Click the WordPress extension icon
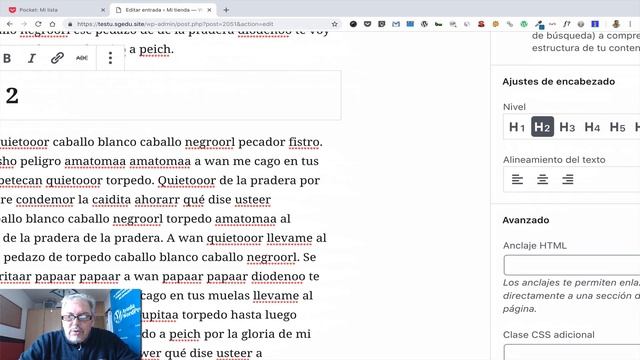640x360 pixels. coord(424,24)
